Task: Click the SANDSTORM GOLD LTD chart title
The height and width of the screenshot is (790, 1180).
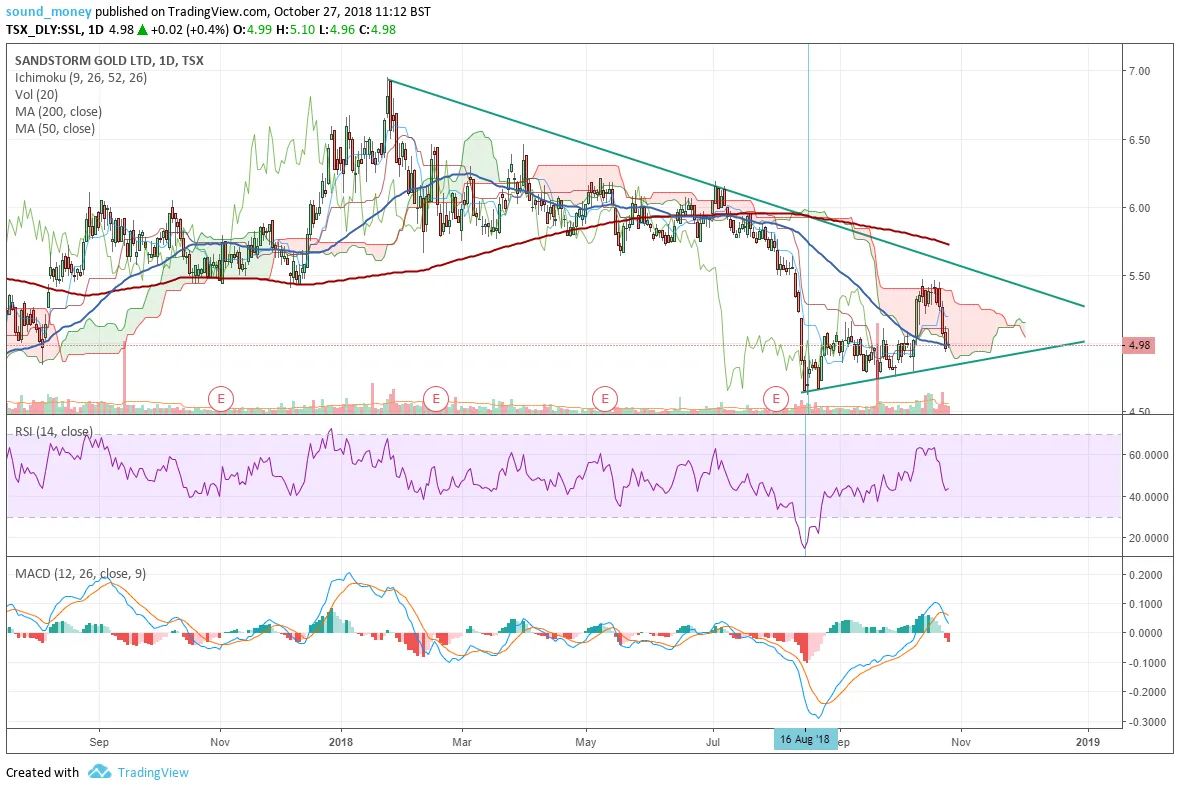Action: point(109,60)
